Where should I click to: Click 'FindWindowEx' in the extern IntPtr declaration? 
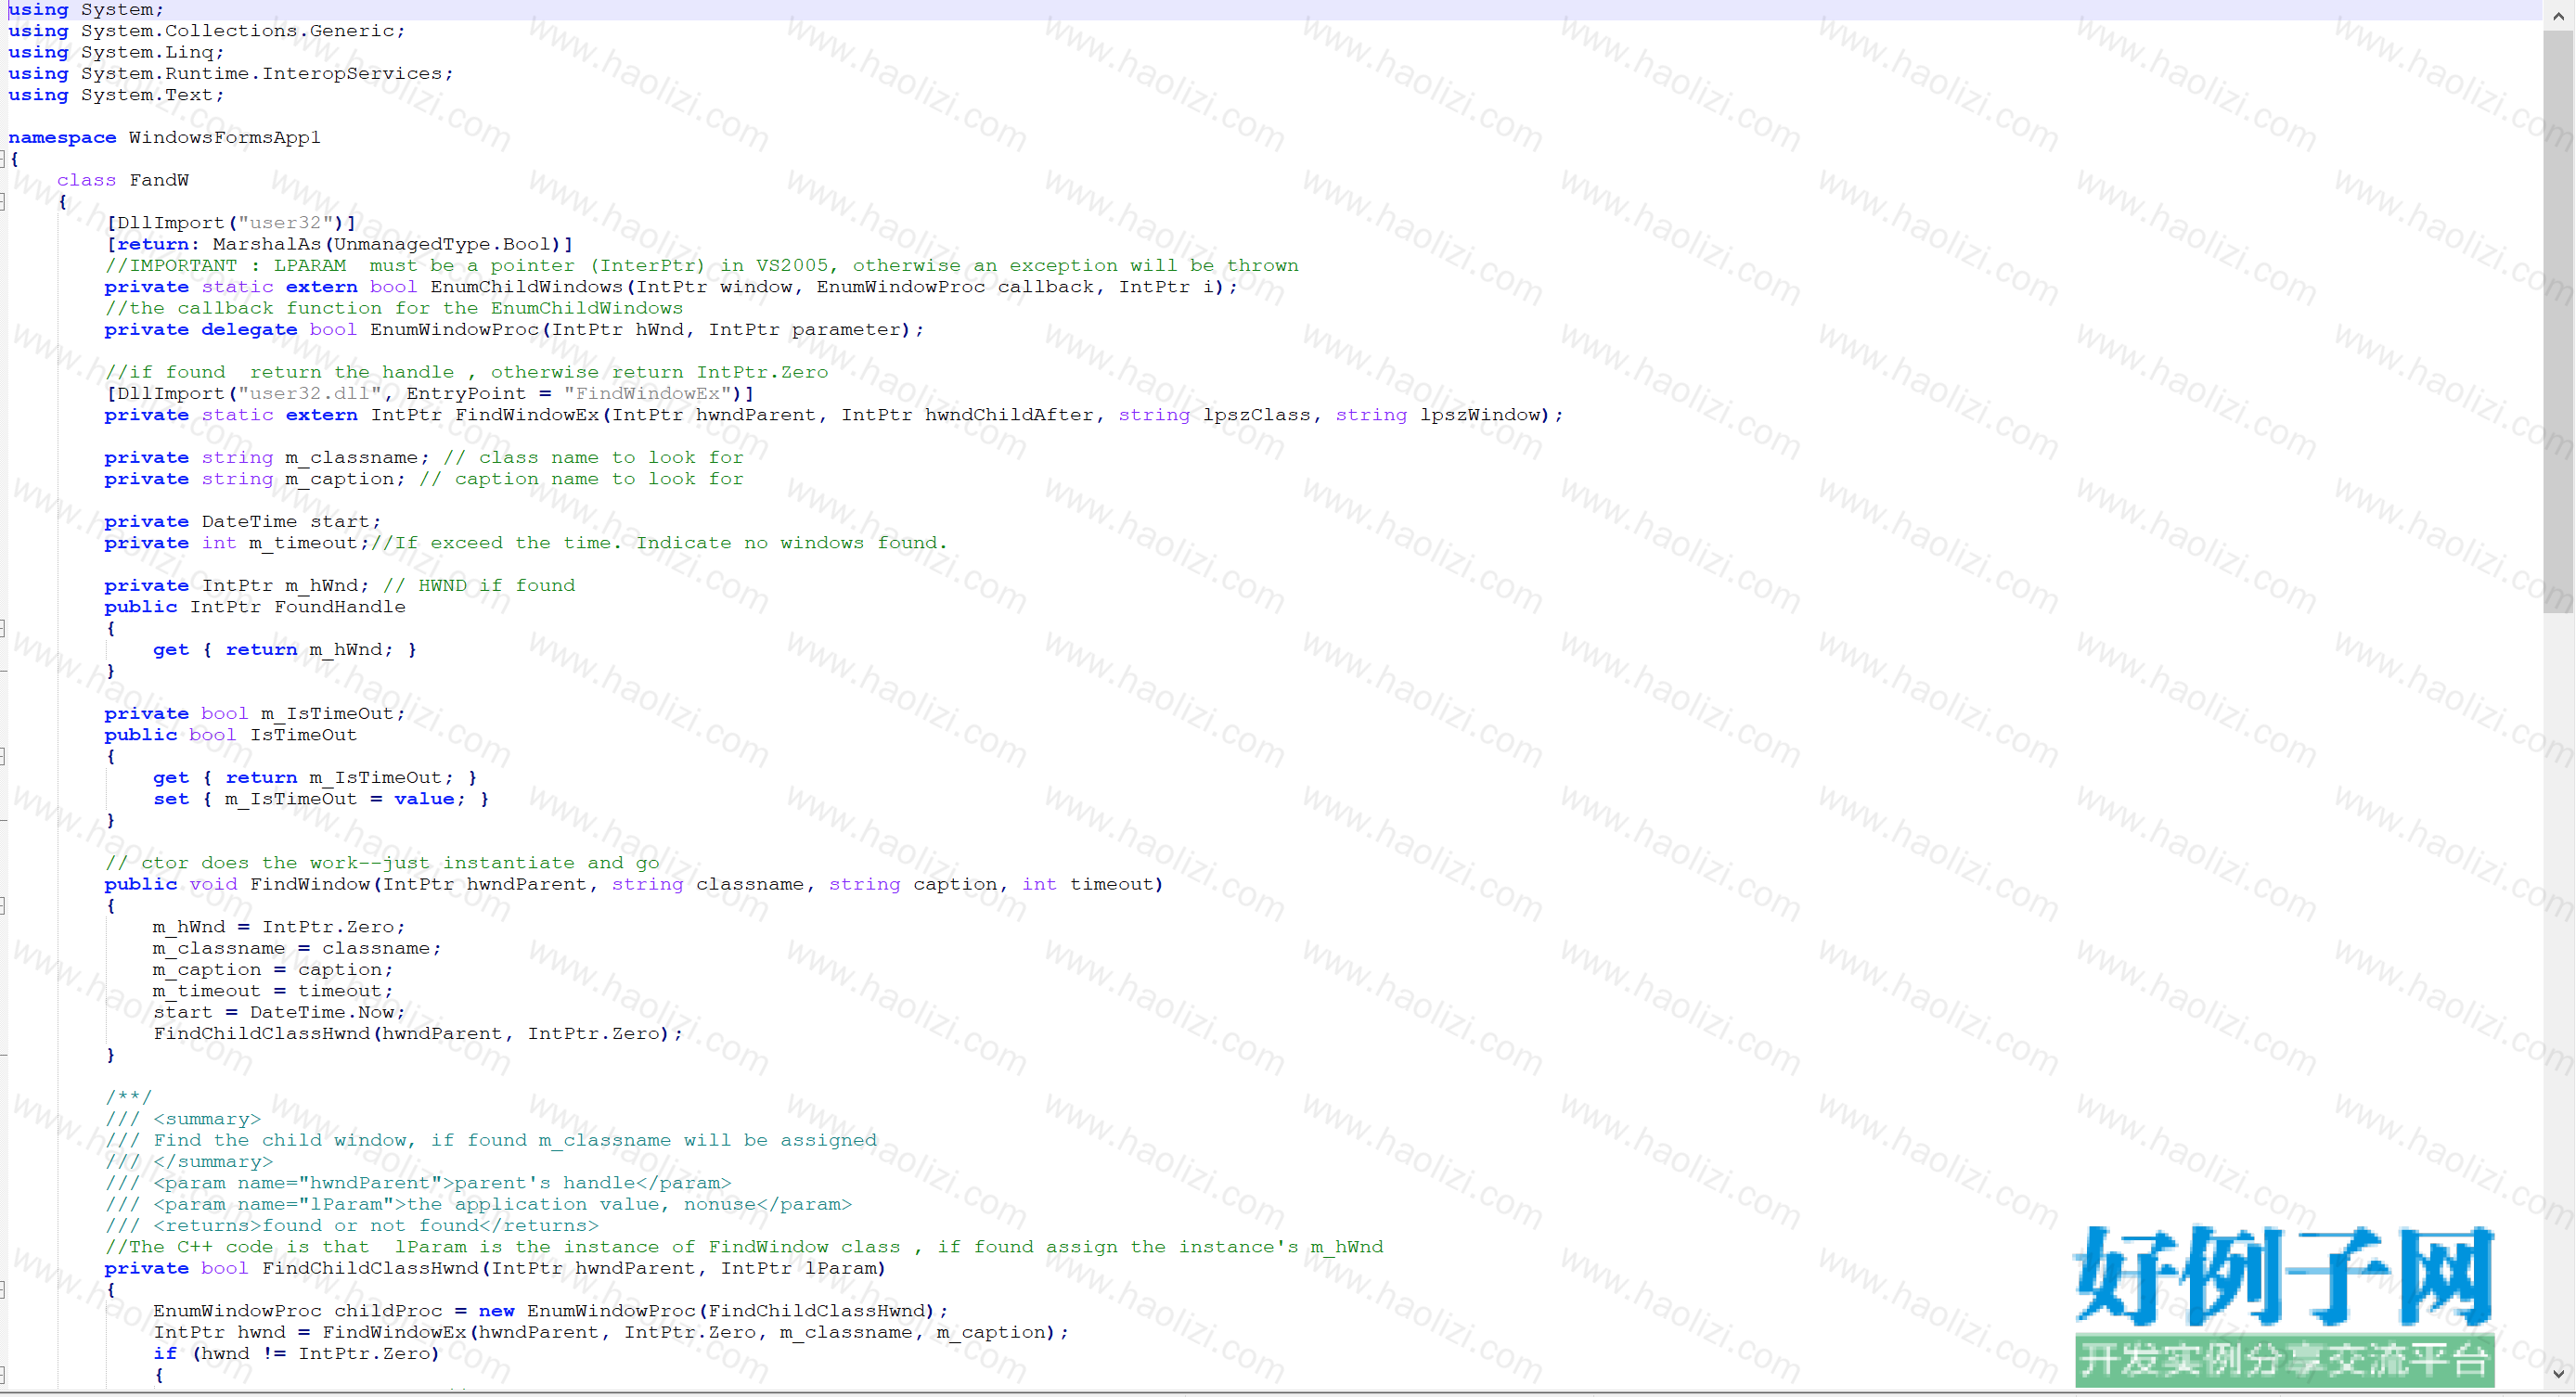pos(527,415)
